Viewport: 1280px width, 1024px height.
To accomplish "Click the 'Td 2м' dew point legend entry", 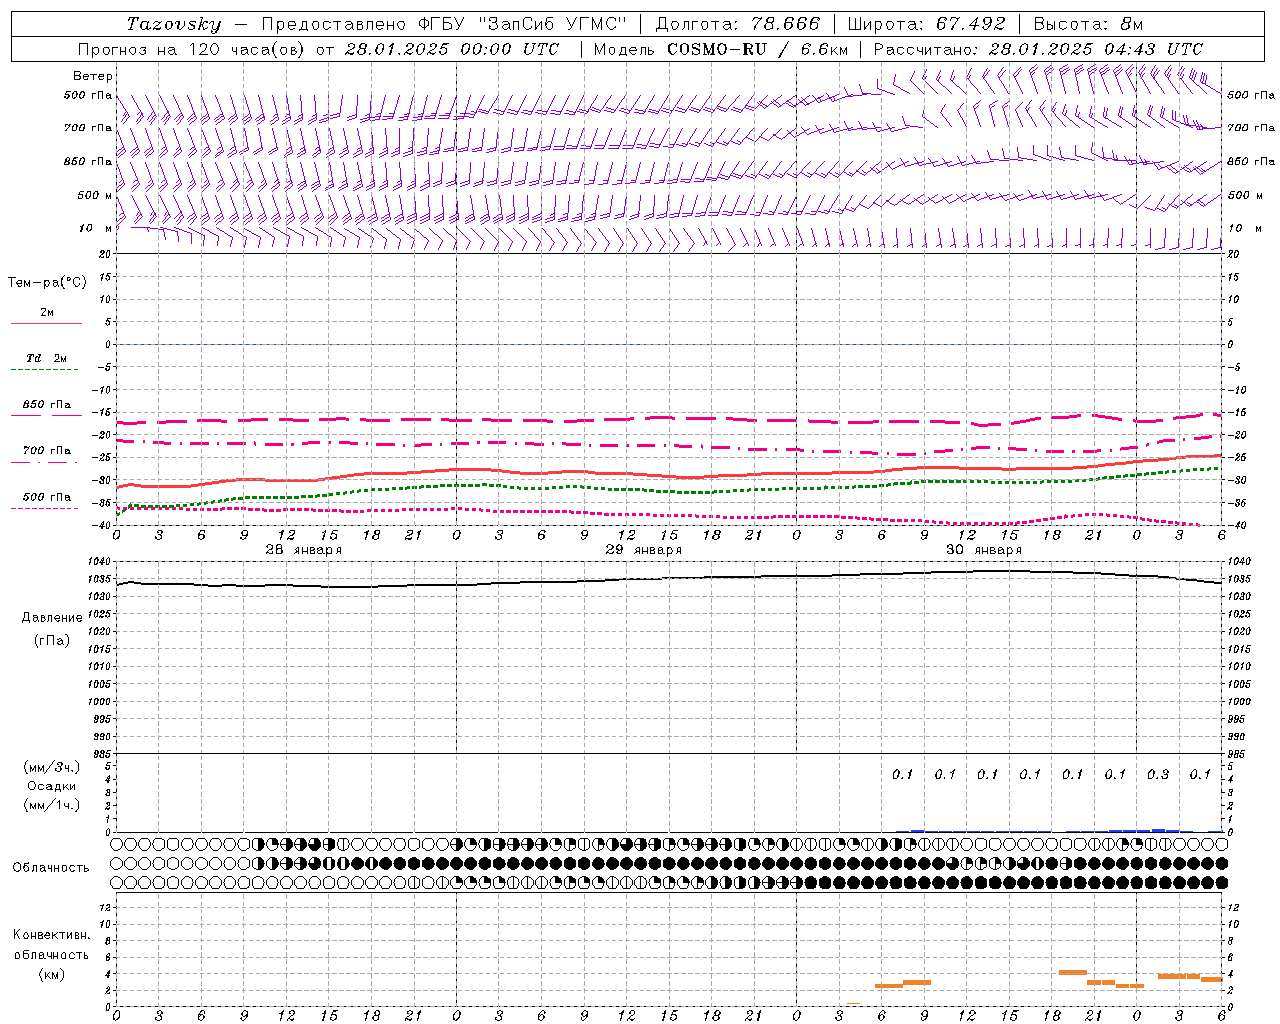I will (x=47, y=358).
